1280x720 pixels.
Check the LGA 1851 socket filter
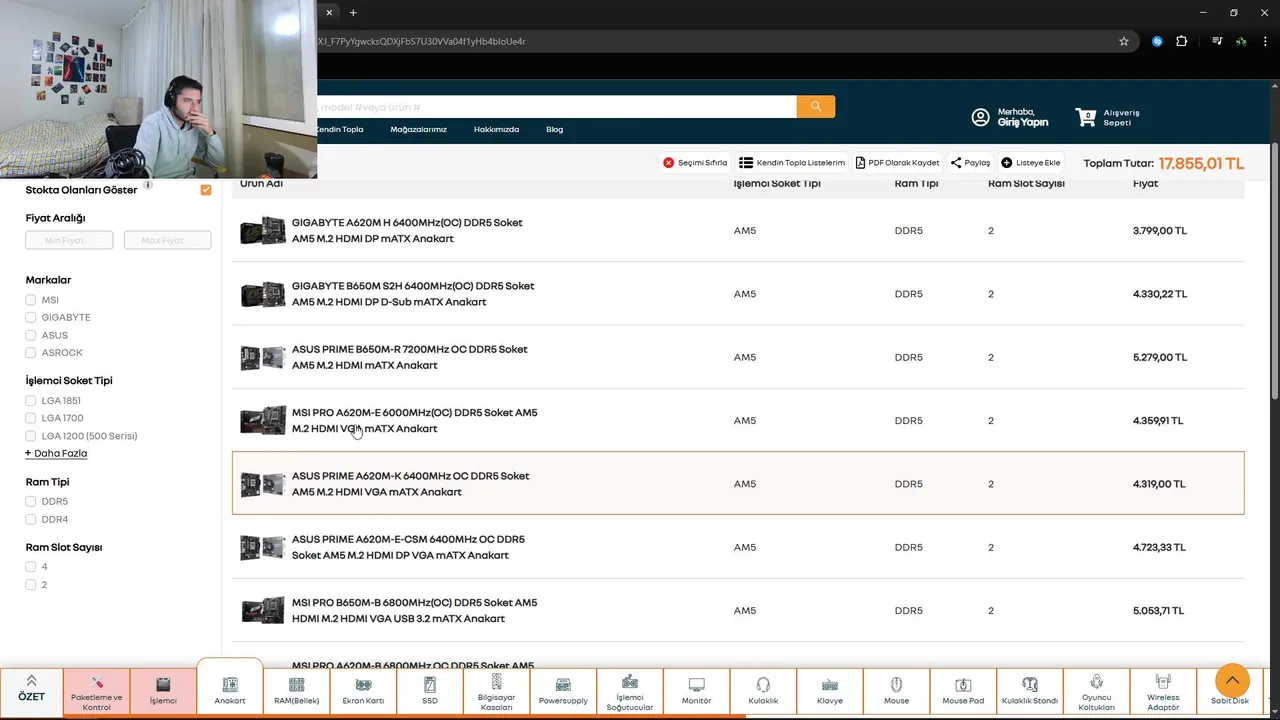click(x=31, y=401)
